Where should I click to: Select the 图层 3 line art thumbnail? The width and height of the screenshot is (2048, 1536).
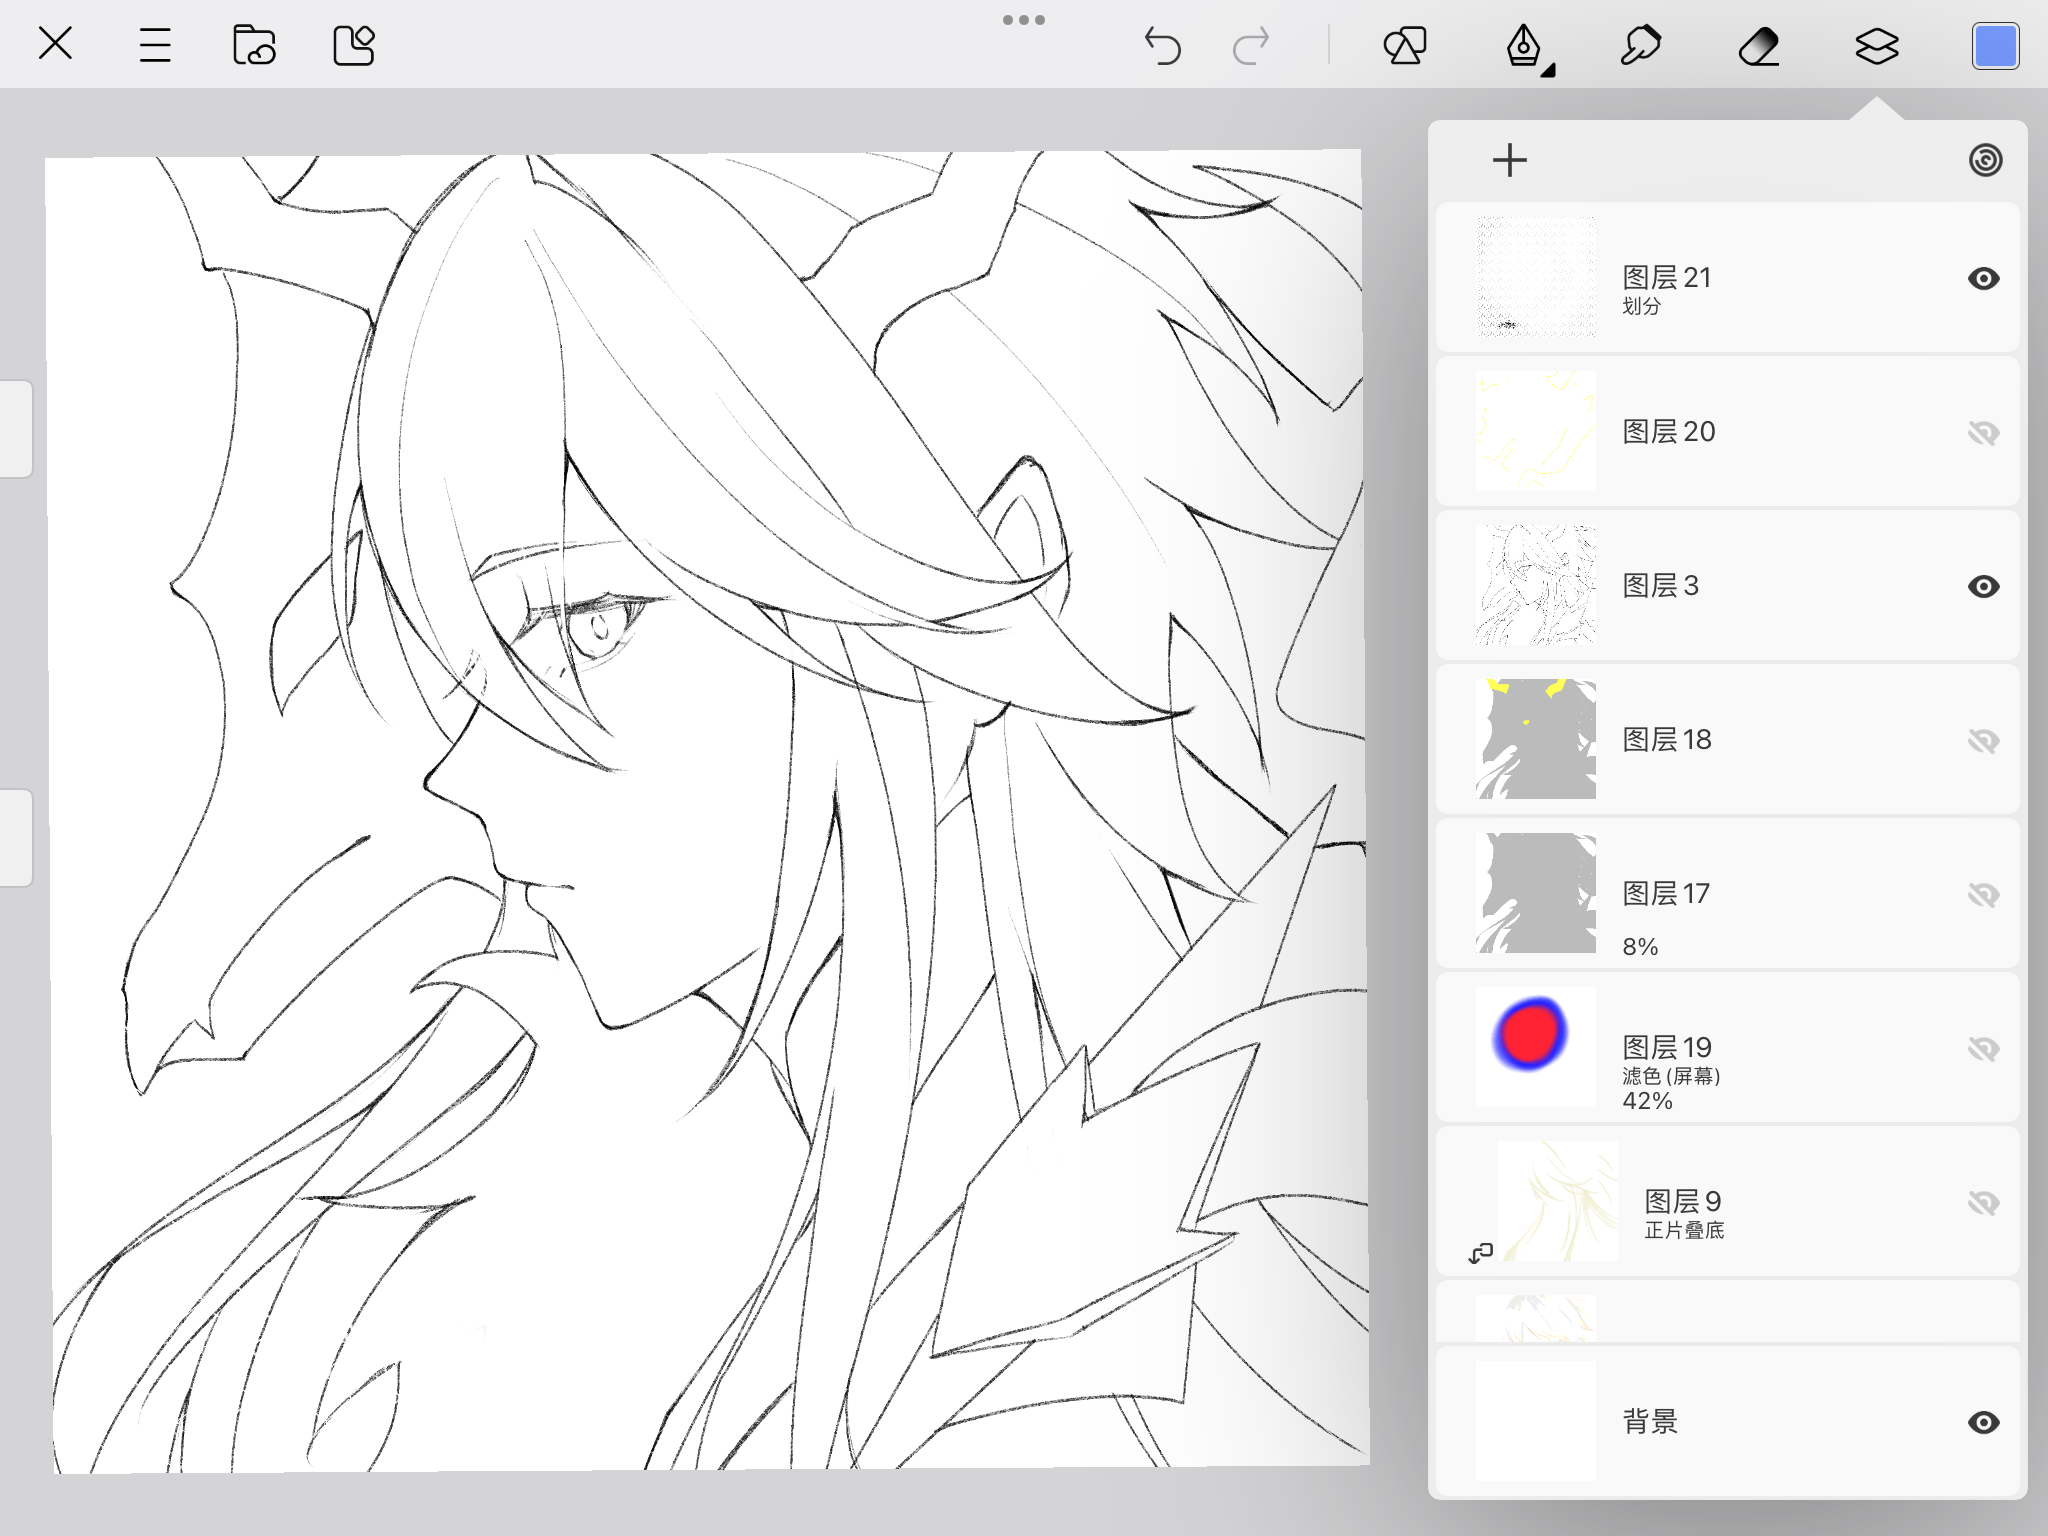pyautogui.click(x=1536, y=585)
